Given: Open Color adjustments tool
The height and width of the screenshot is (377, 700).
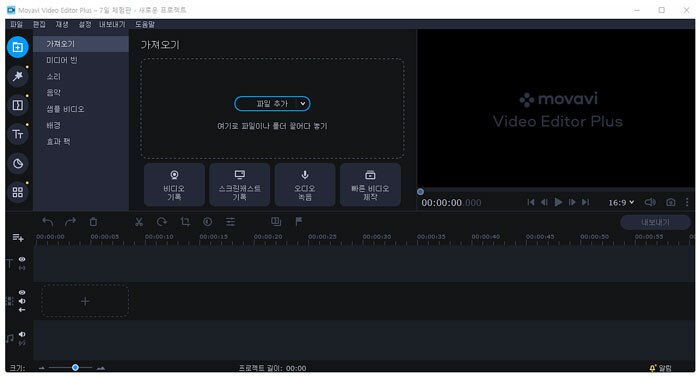Looking at the screenshot, I should coord(207,222).
